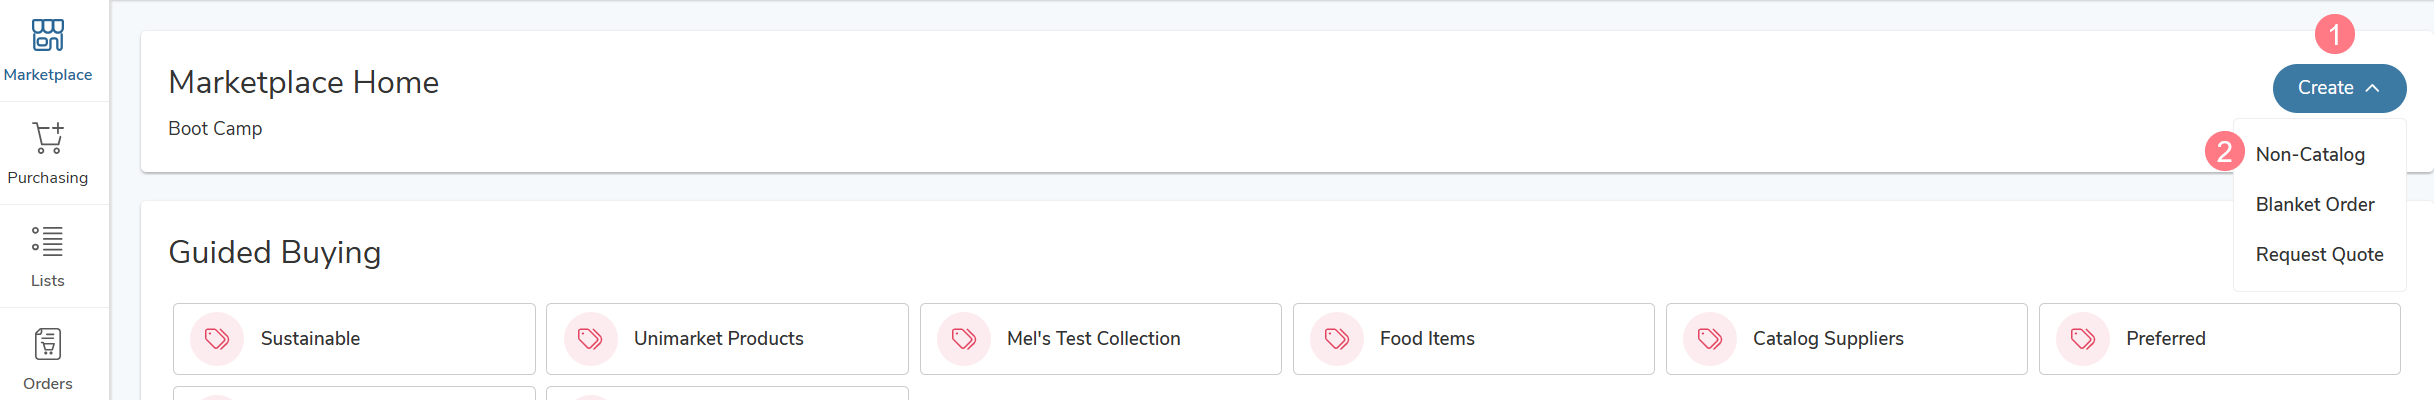The height and width of the screenshot is (400, 2434).
Task: Select Non-Catalog from the Create menu
Action: tap(2310, 155)
